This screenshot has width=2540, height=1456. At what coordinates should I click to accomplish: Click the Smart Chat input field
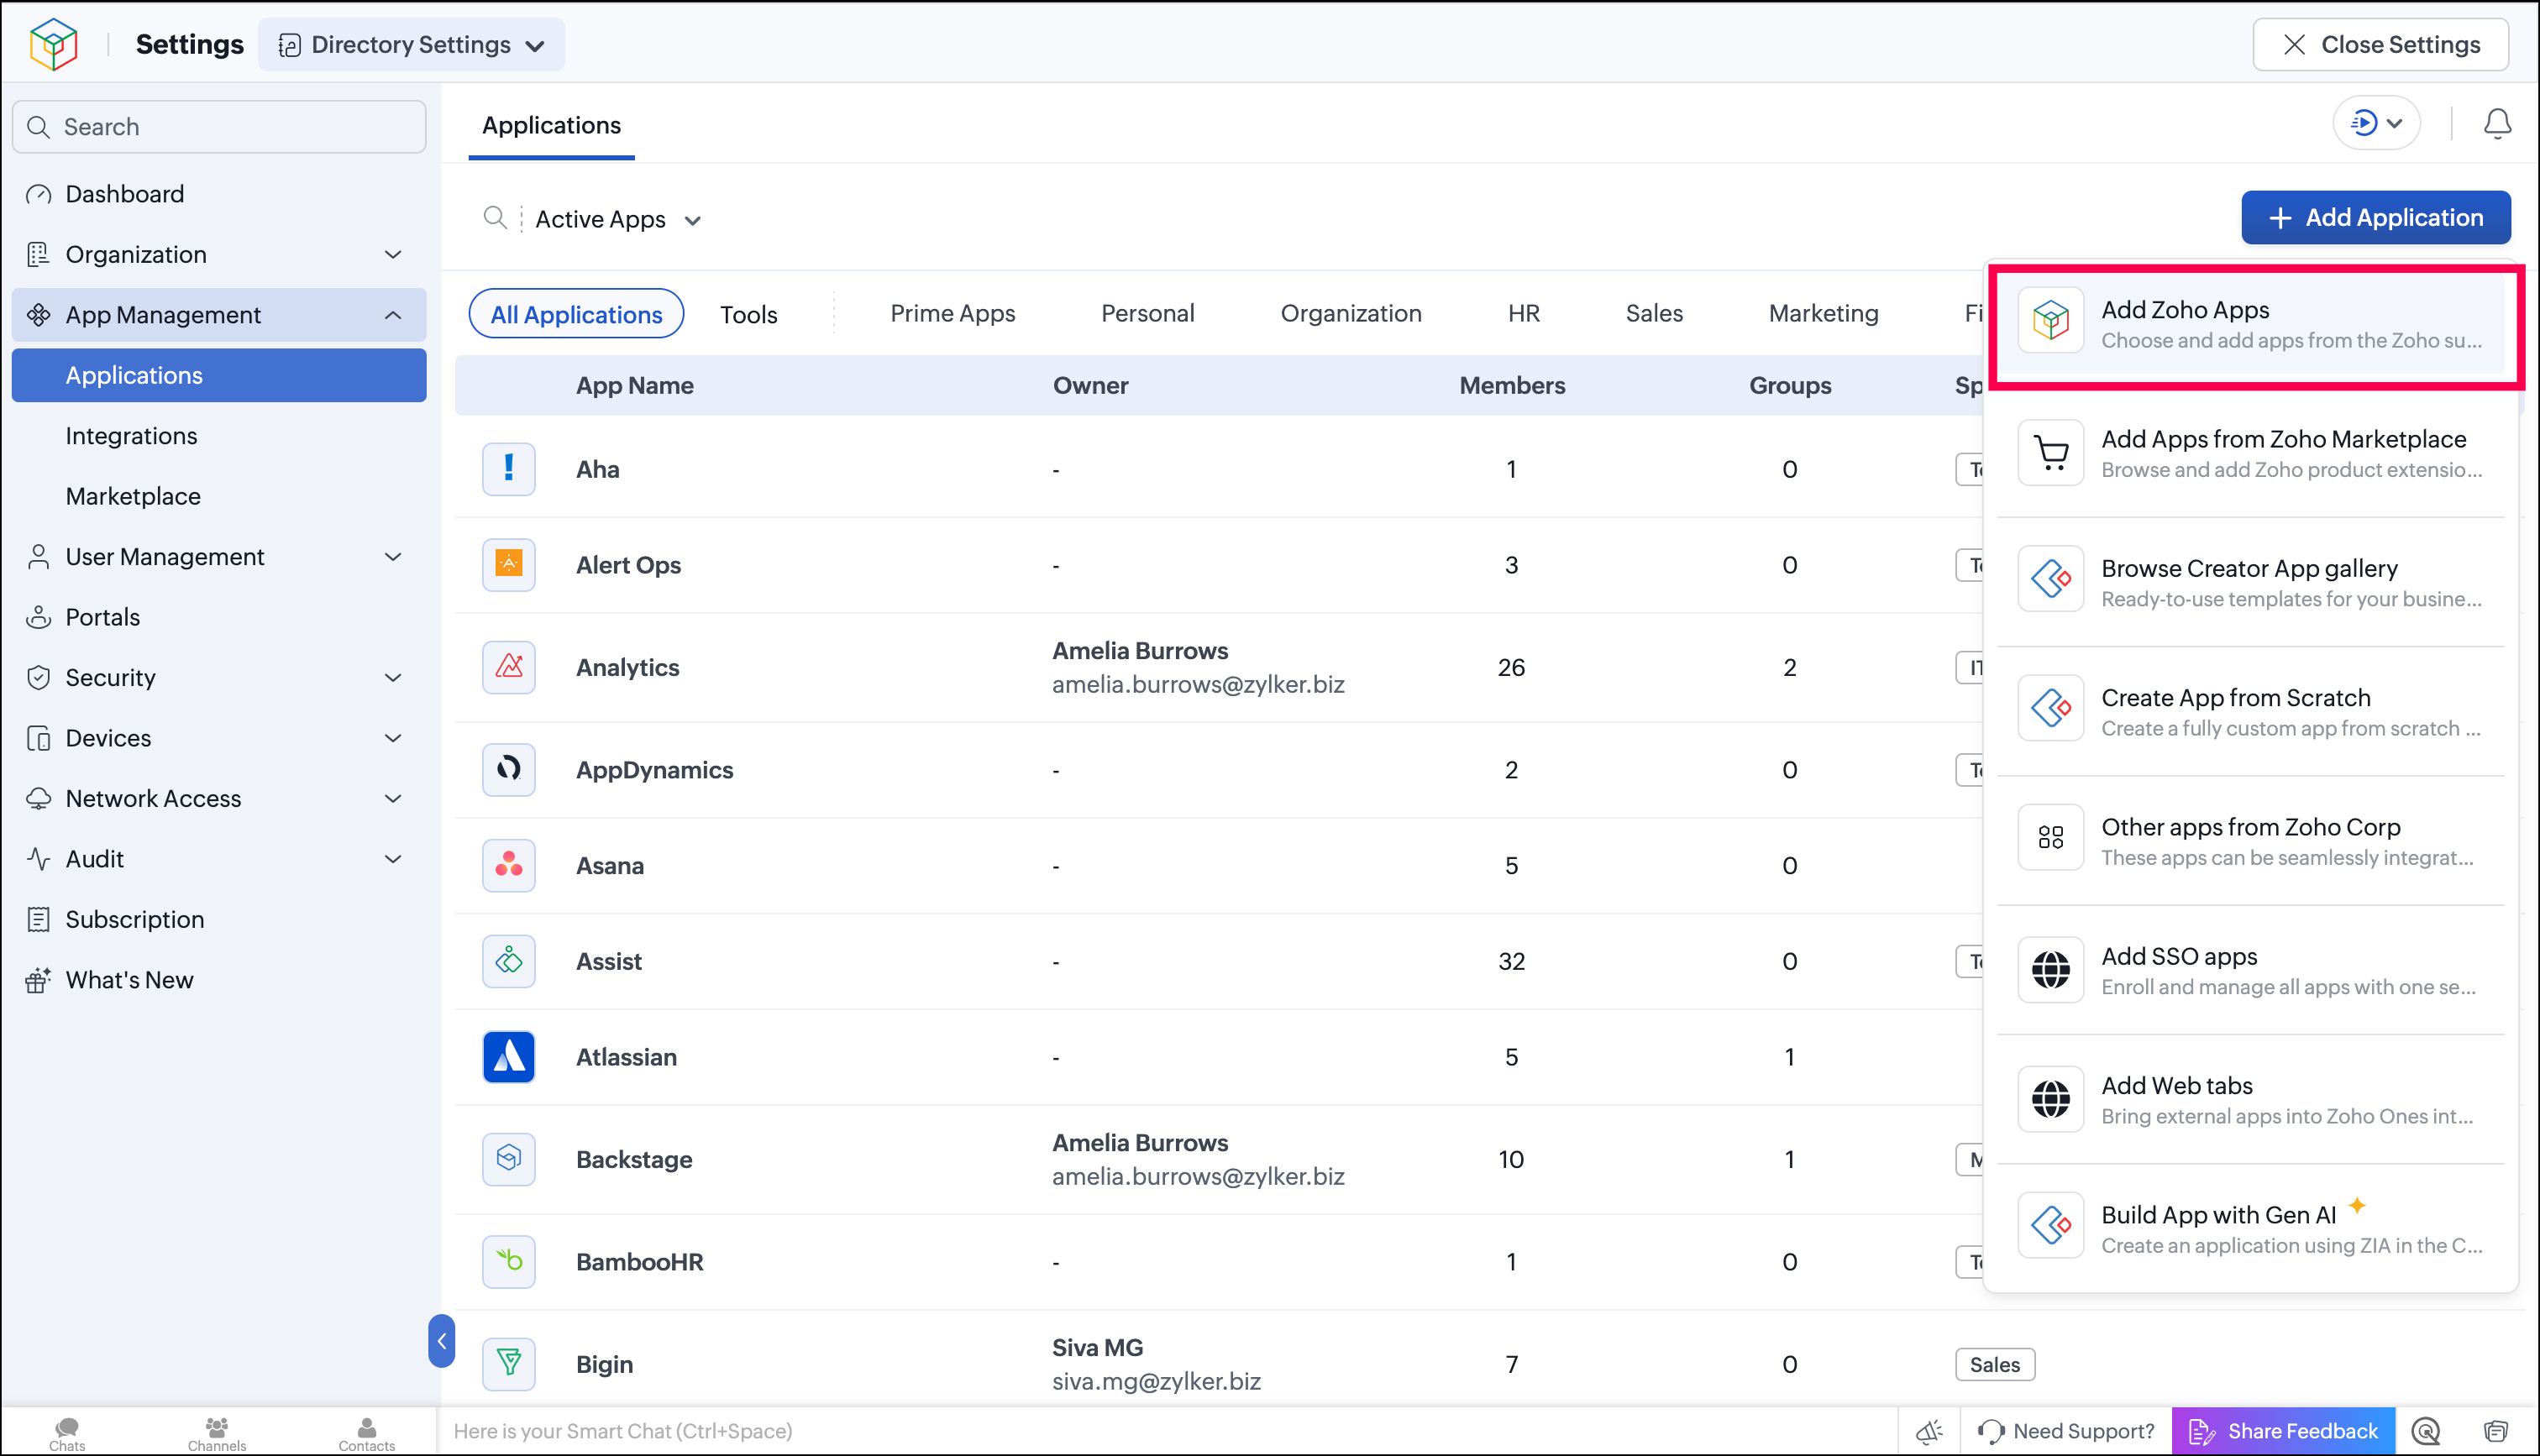pos(1167,1431)
